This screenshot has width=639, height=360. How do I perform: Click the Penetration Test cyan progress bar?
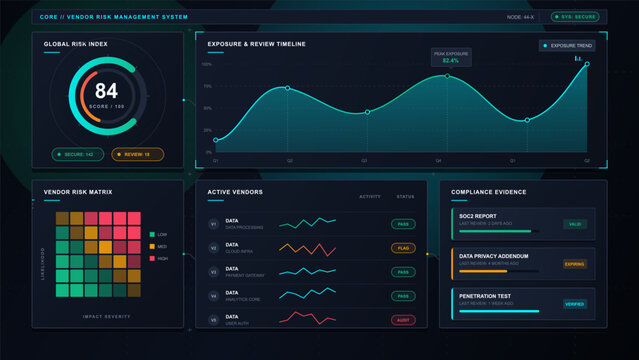tap(499, 311)
